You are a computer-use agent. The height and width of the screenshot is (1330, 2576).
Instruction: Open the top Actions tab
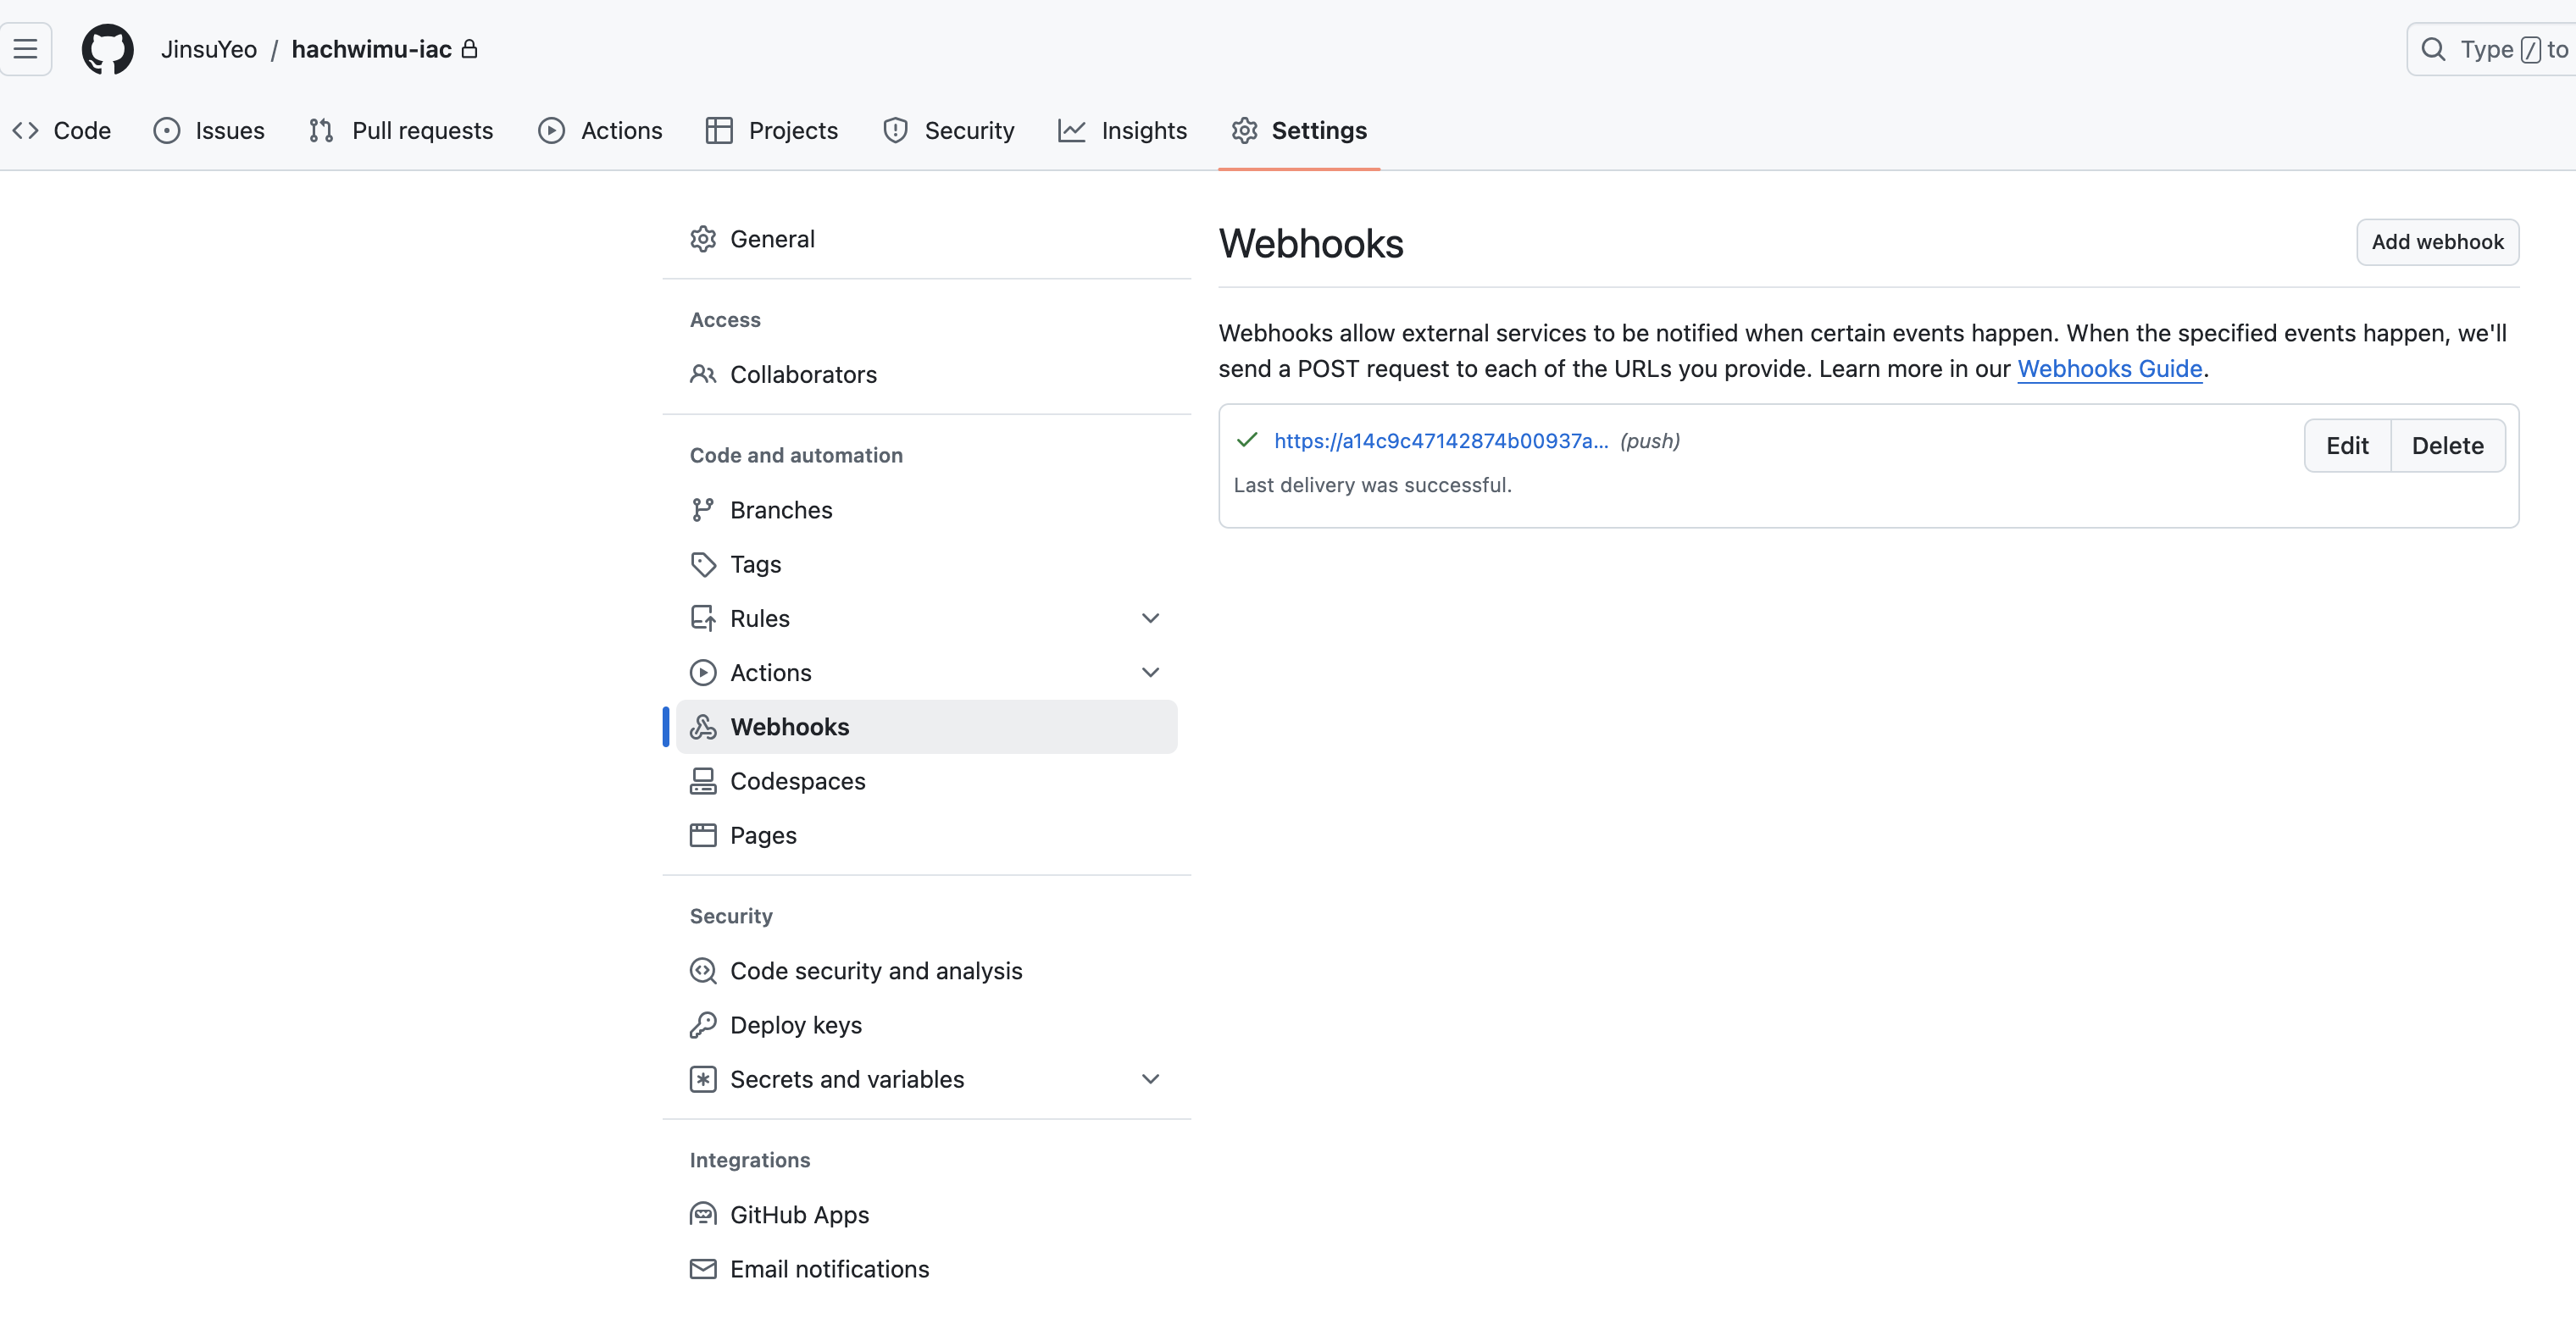(x=600, y=130)
